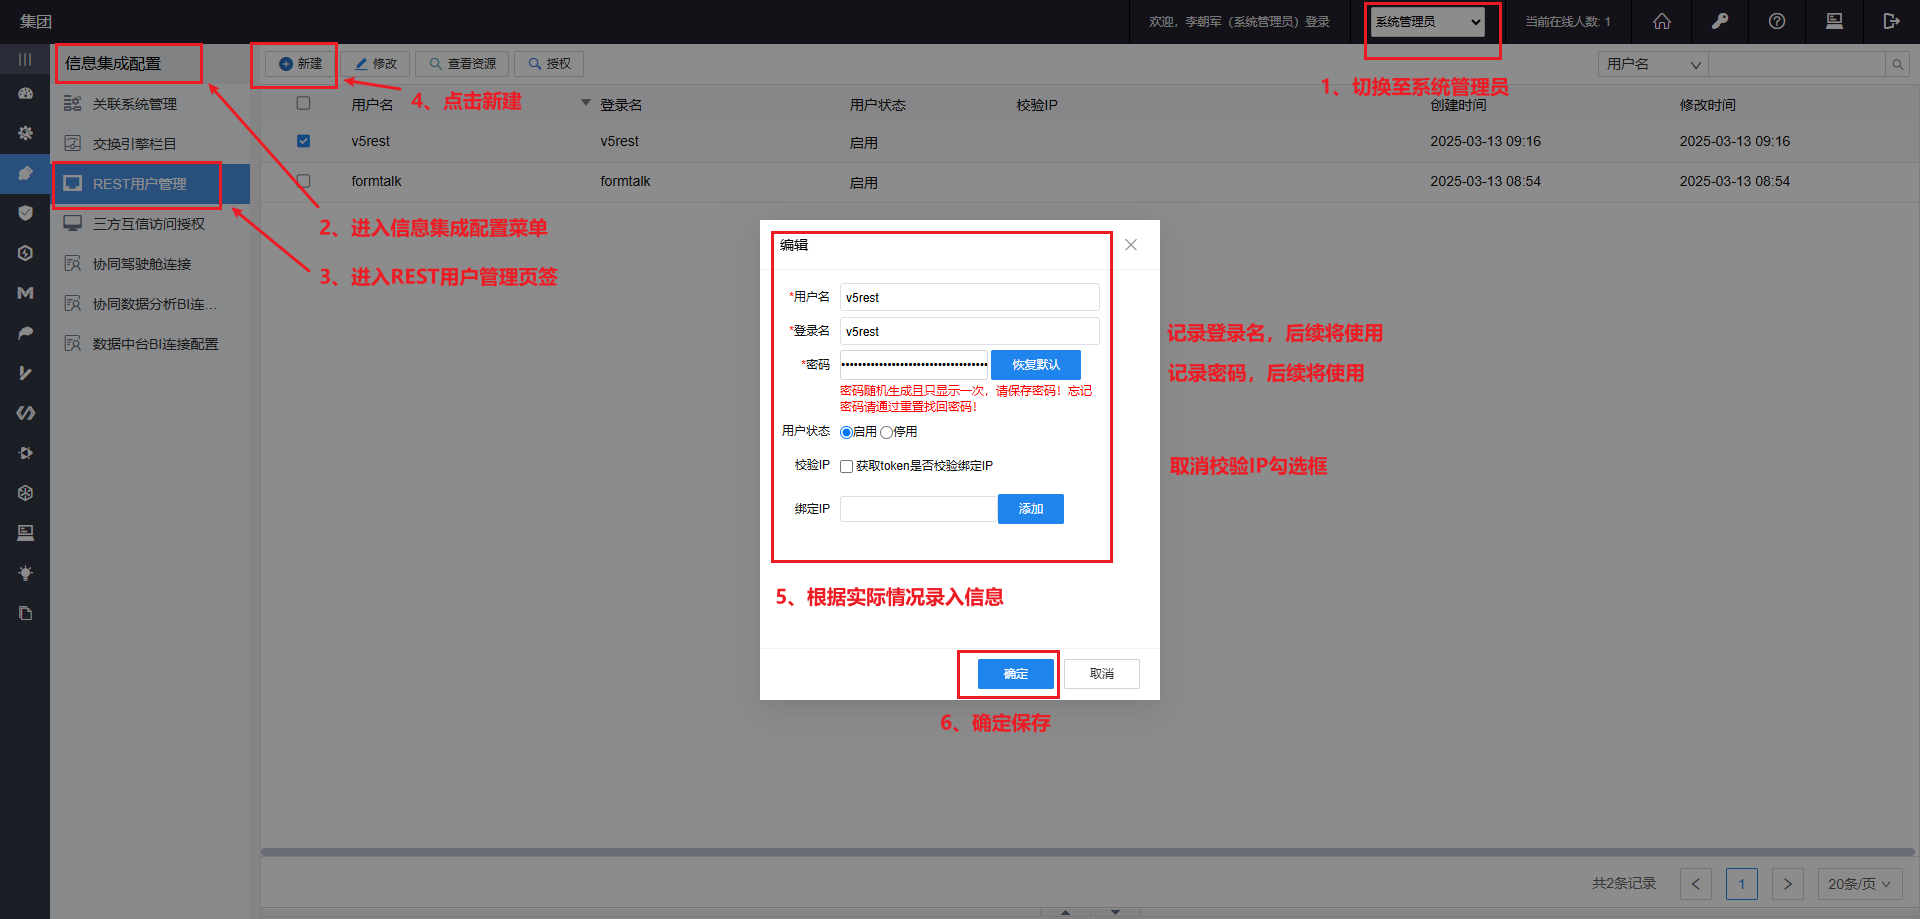Viewport: 1920px width, 919px height.
Task: Open 数据中台BI连接配置 menu item
Action: coord(150,344)
